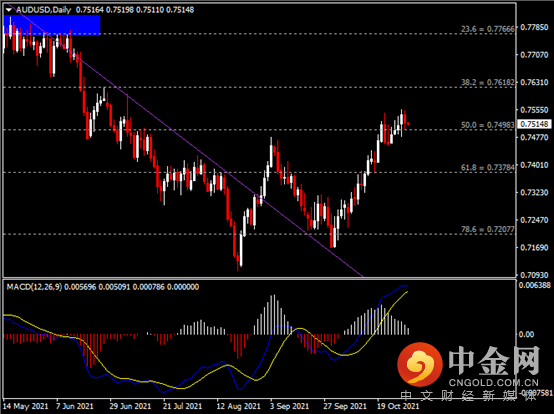Click the 14 May 2021 date label
The width and height of the screenshot is (554, 414).
coord(25,406)
